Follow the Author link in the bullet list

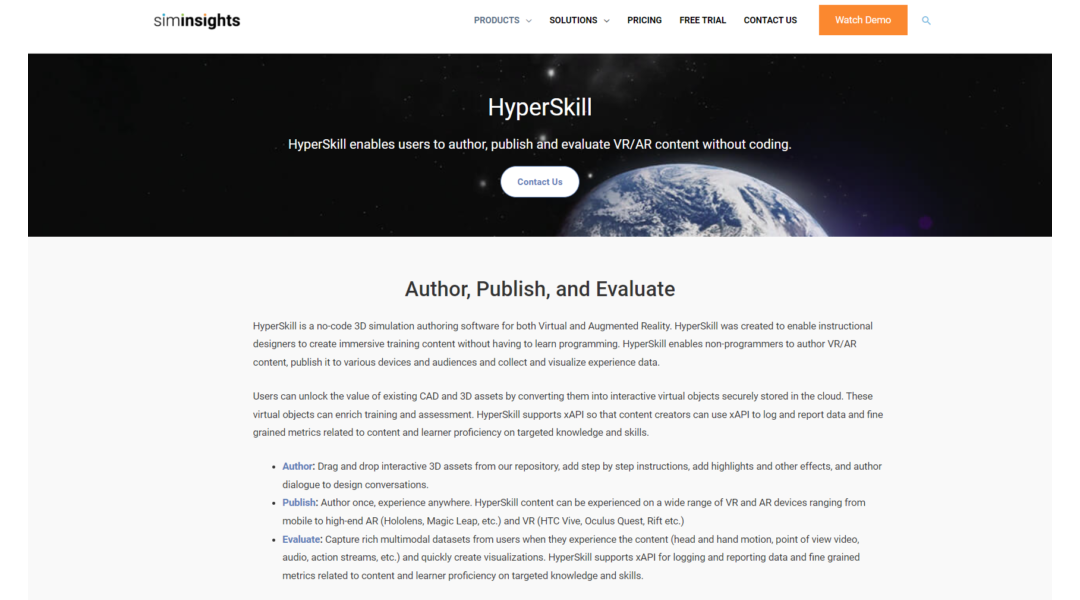(x=297, y=466)
